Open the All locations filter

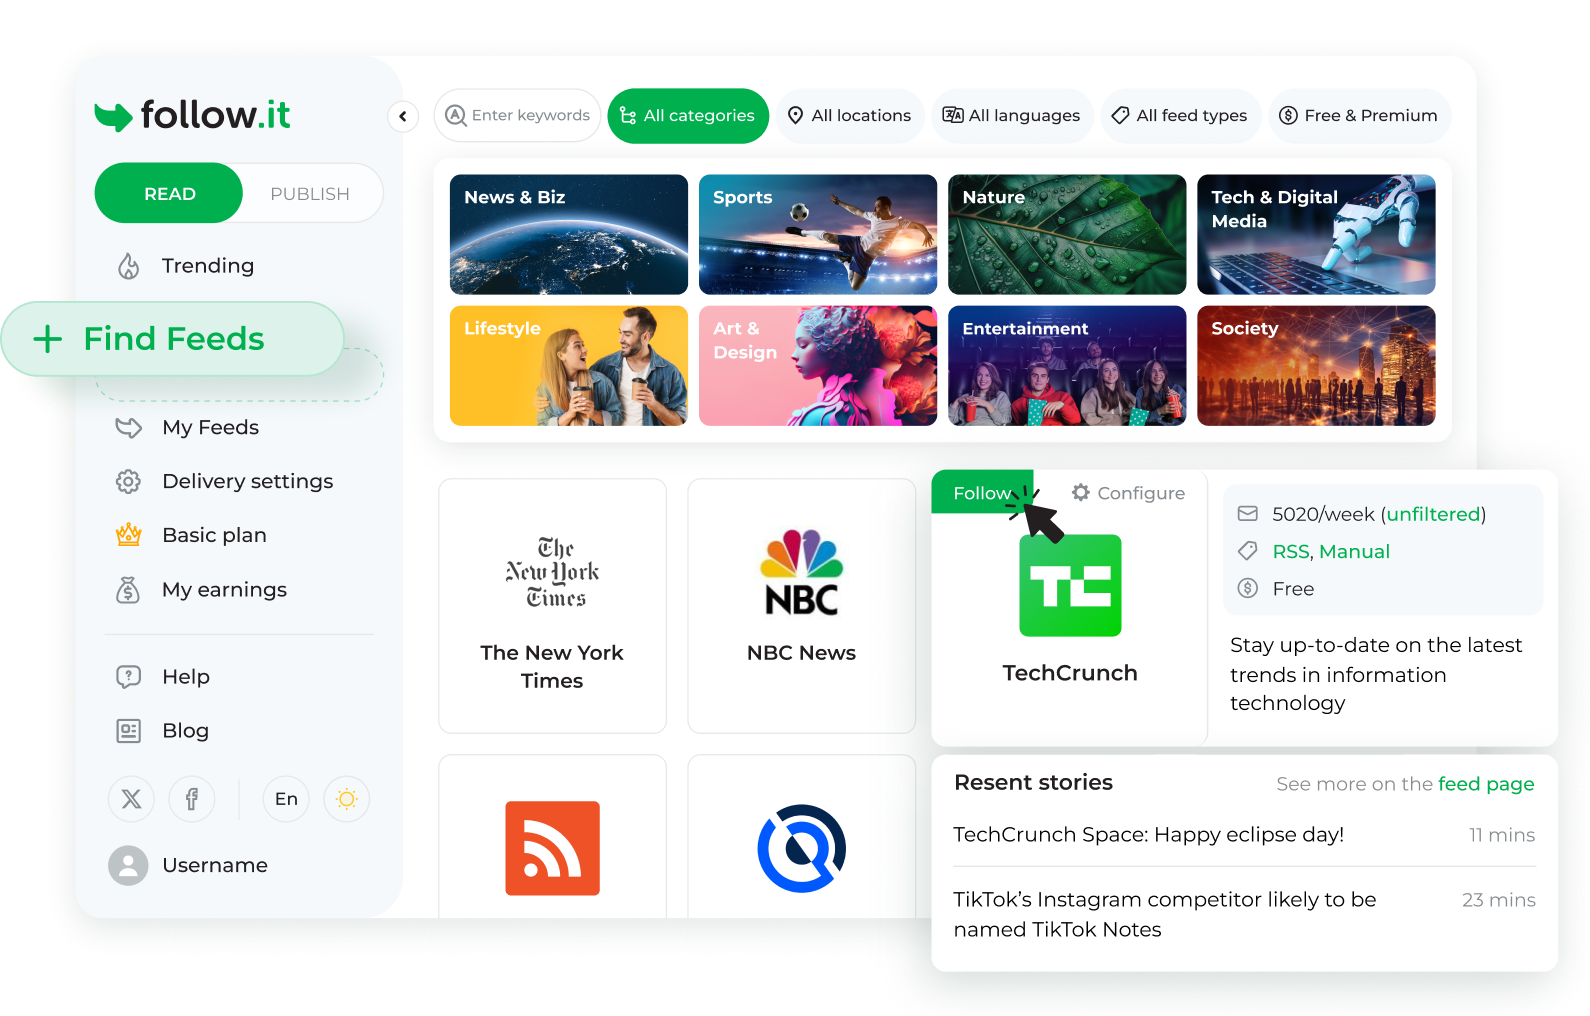[x=850, y=116]
